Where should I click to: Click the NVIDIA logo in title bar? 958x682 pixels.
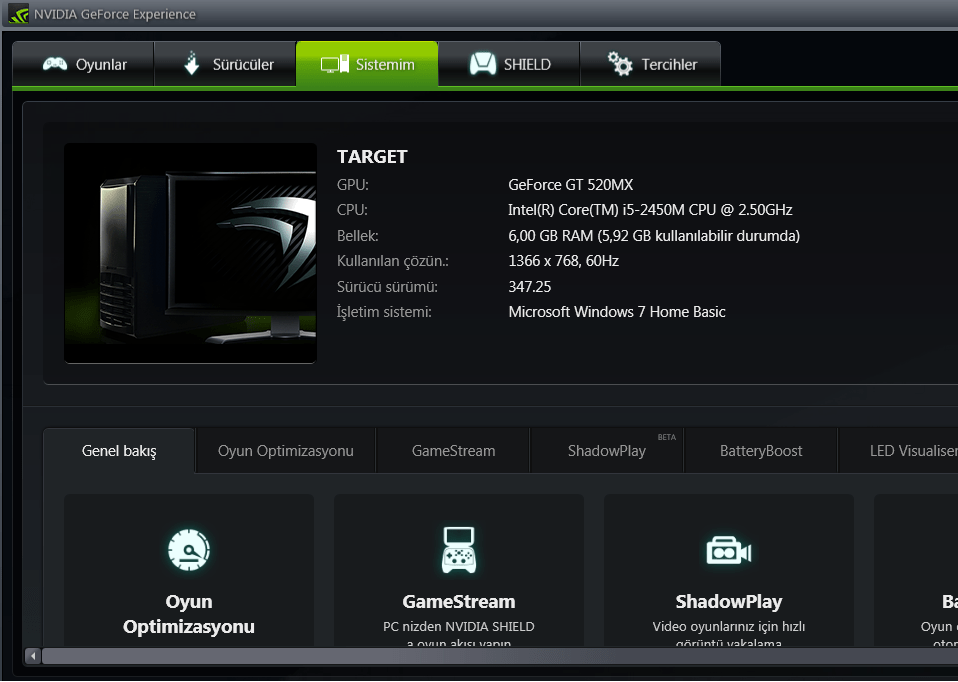pyautogui.click(x=18, y=14)
